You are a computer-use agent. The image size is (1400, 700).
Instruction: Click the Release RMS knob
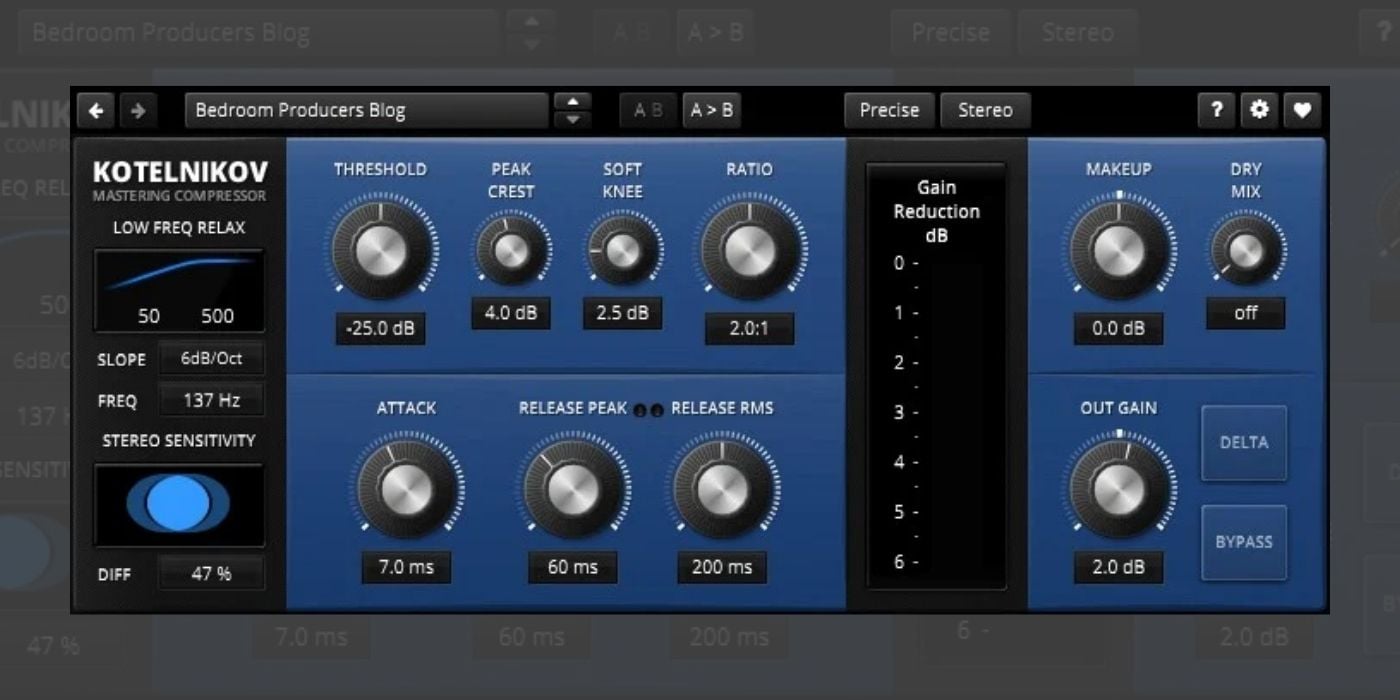click(722, 488)
